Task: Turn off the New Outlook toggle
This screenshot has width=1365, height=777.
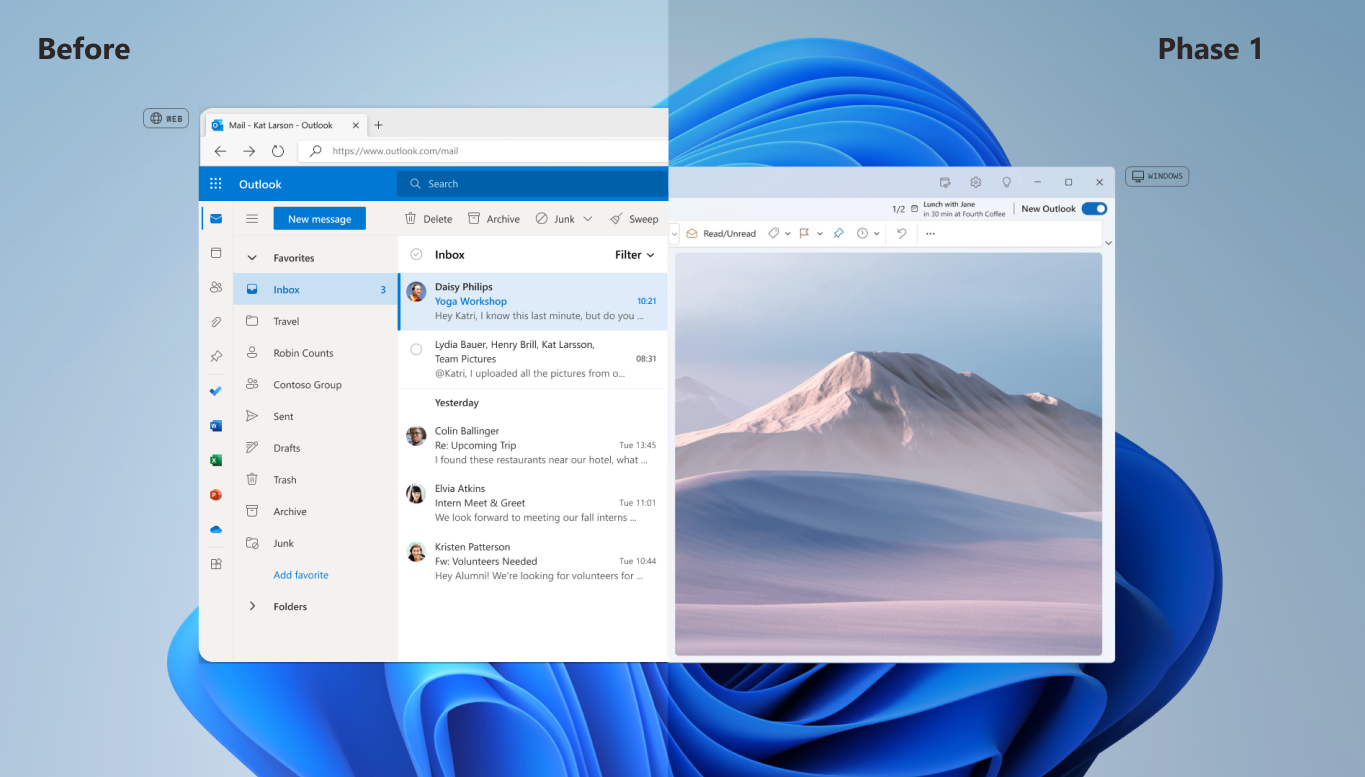Action: point(1094,209)
